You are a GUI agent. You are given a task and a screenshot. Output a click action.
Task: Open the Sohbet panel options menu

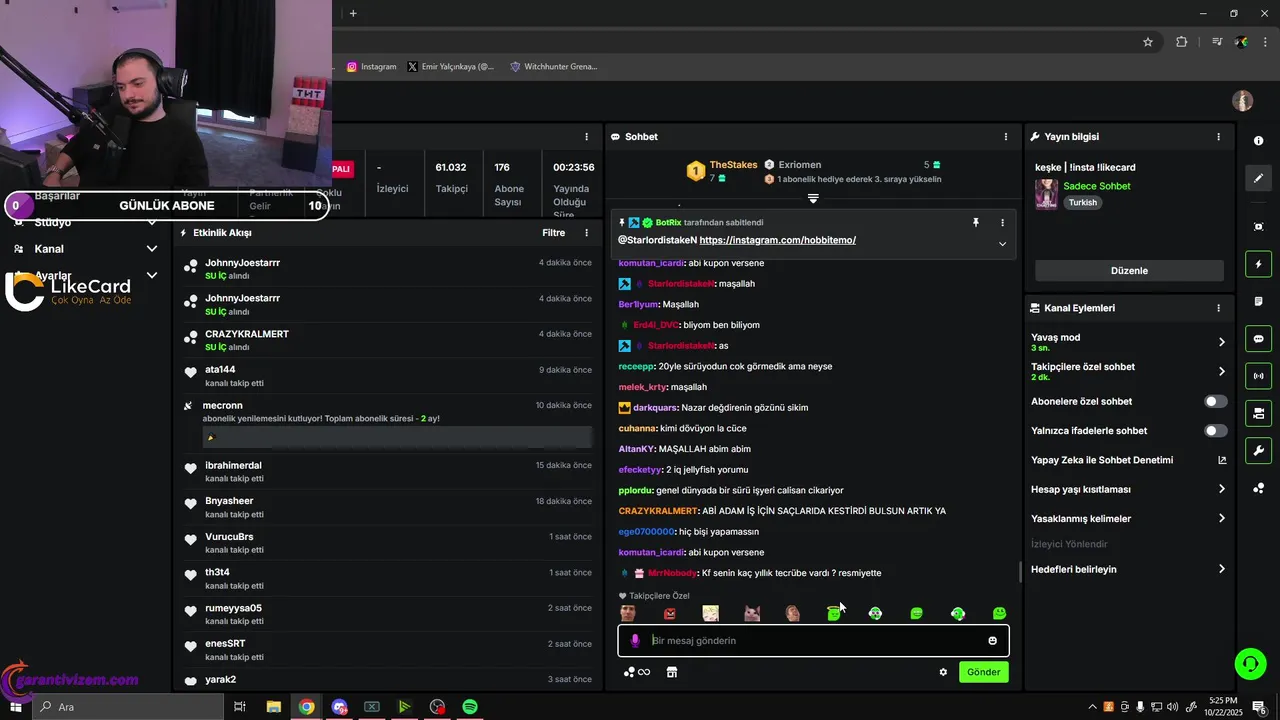pos(1006,136)
